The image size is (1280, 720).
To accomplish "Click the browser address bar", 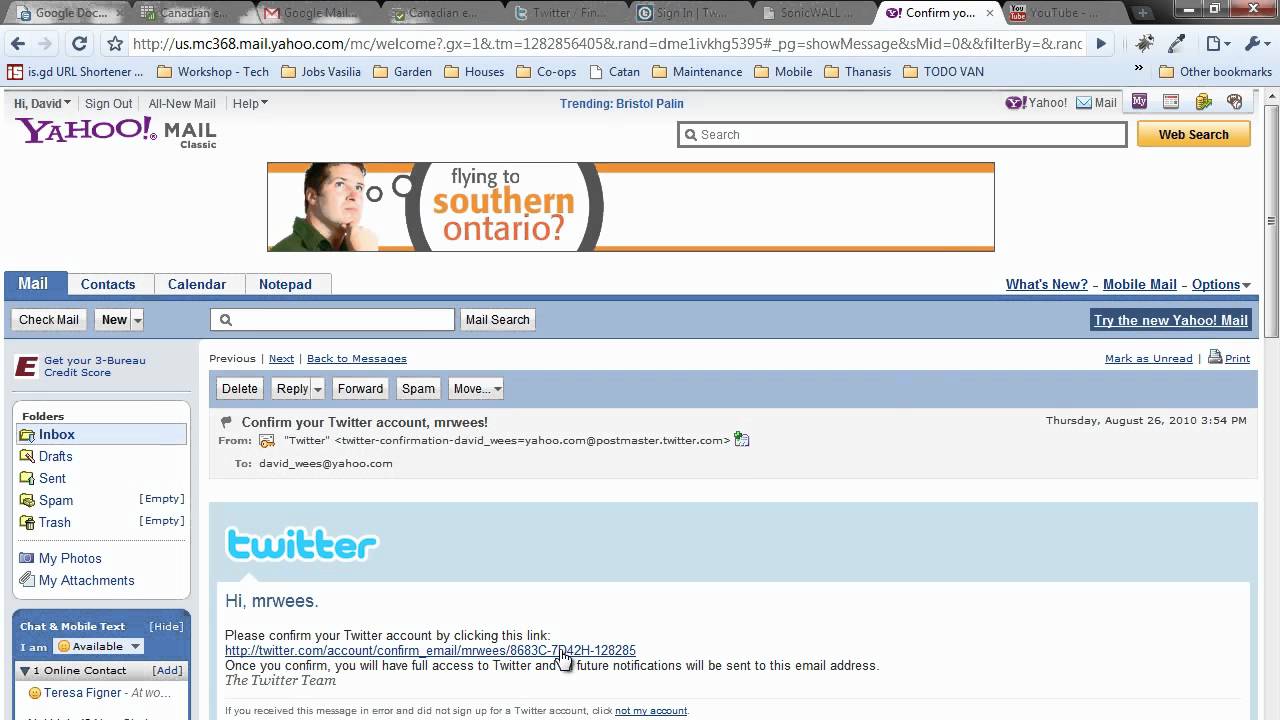I will pos(606,44).
